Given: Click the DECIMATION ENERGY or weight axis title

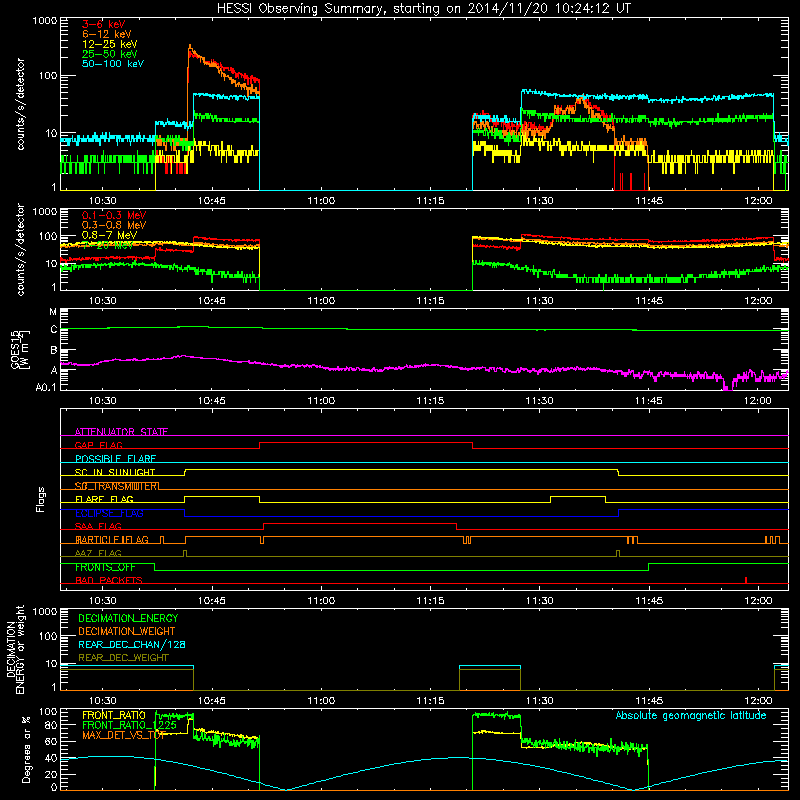Looking at the screenshot, I should pyautogui.click(x=15, y=649).
